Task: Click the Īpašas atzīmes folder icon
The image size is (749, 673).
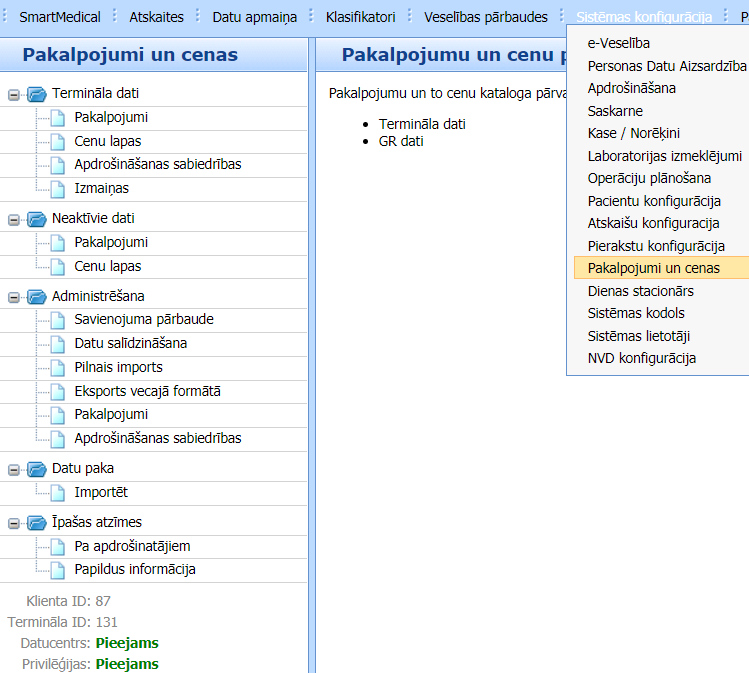Action: [37, 522]
